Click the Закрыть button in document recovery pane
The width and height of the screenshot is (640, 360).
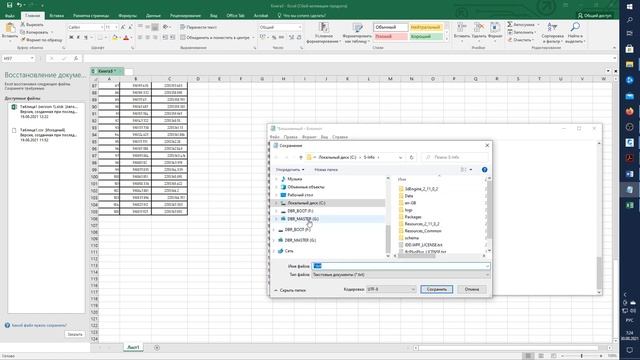pyautogui.click(x=75, y=334)
